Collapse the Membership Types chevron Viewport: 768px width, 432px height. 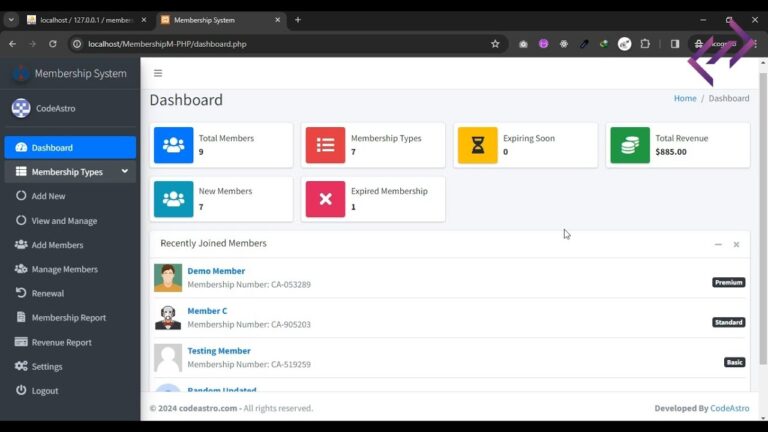click(x=125, y=171)
